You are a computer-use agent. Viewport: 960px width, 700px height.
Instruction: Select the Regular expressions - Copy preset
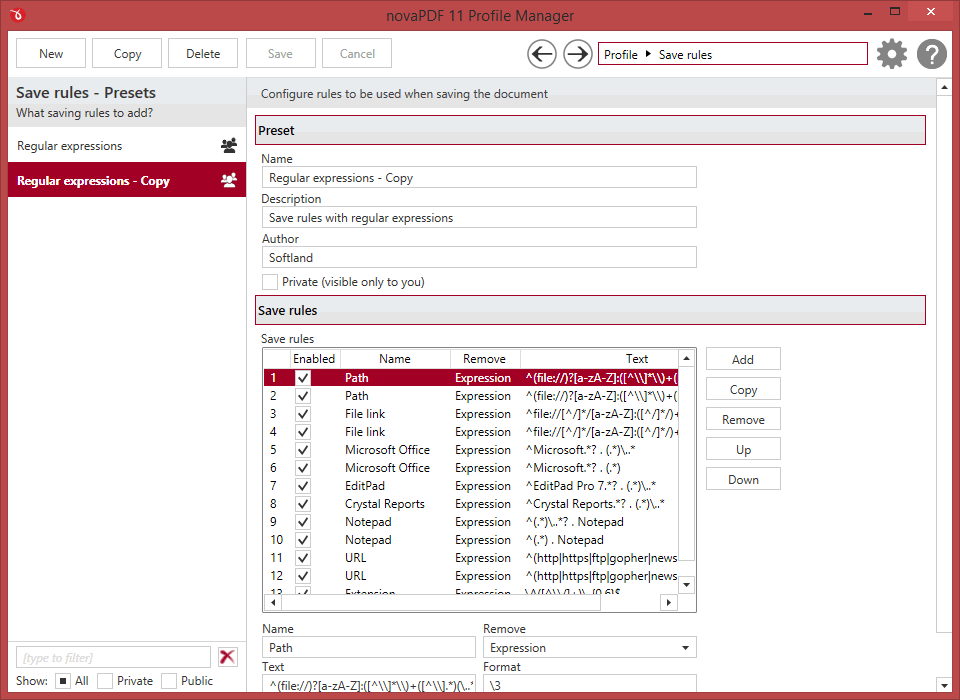tap(127, 181)
